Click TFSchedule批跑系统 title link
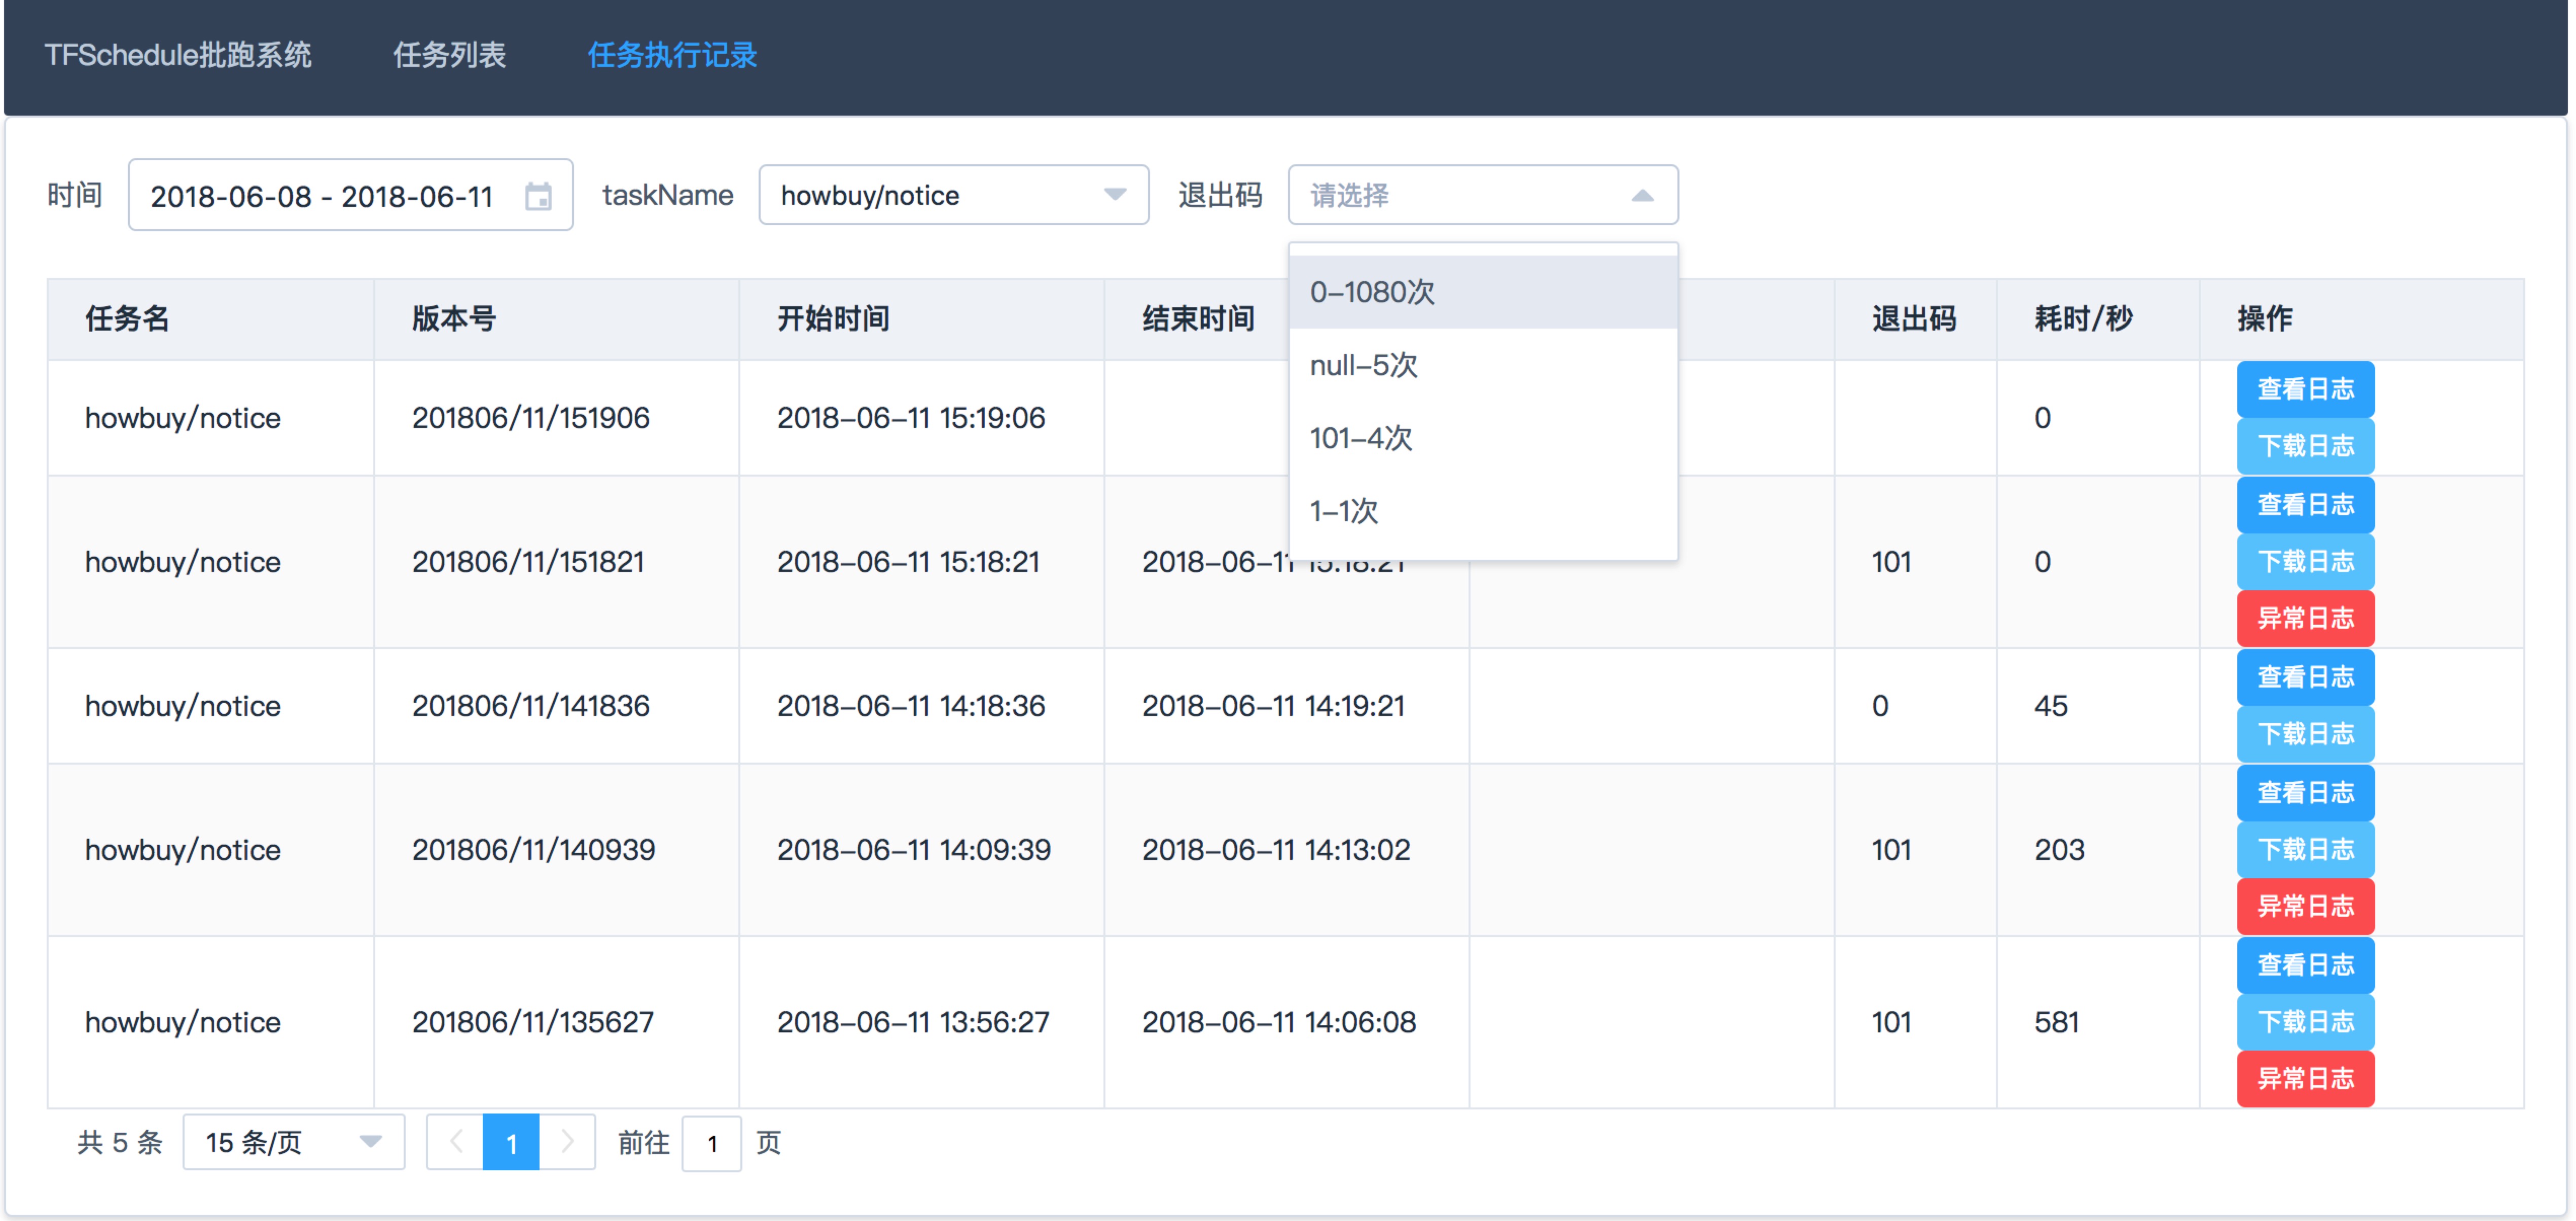2576x1221 pixels. 178,55
